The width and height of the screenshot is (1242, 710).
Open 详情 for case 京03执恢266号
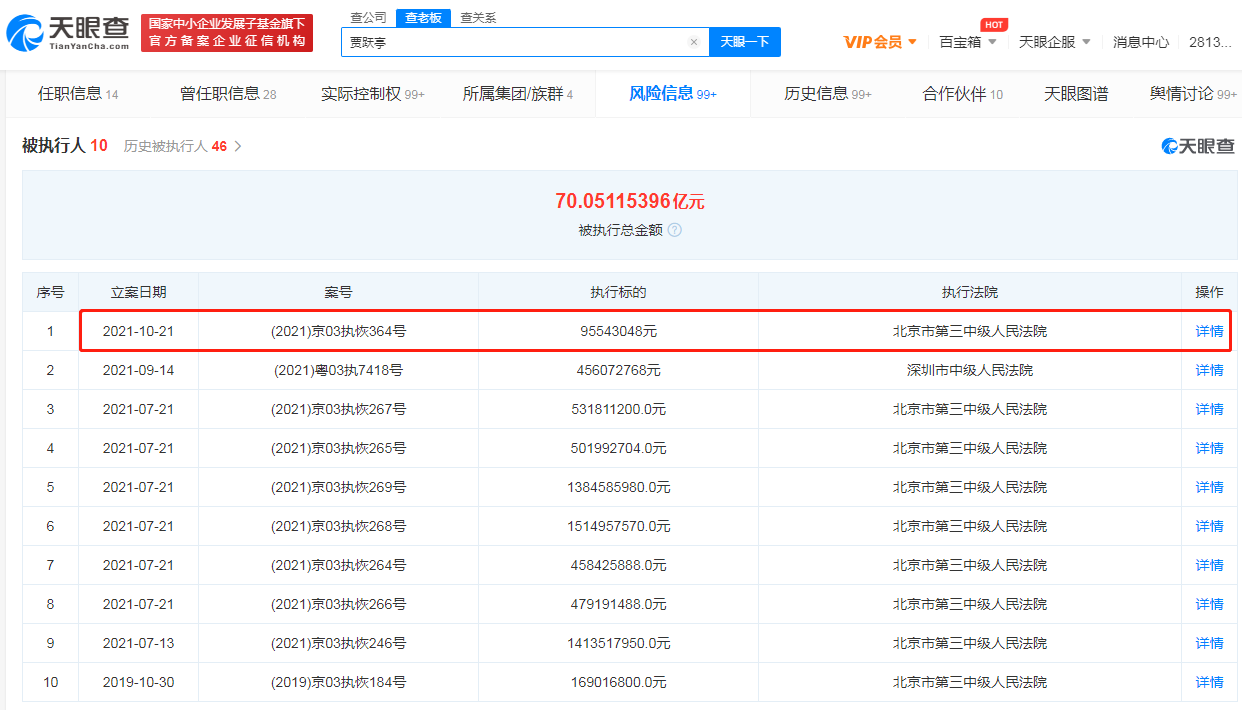tap(1210, 604)
